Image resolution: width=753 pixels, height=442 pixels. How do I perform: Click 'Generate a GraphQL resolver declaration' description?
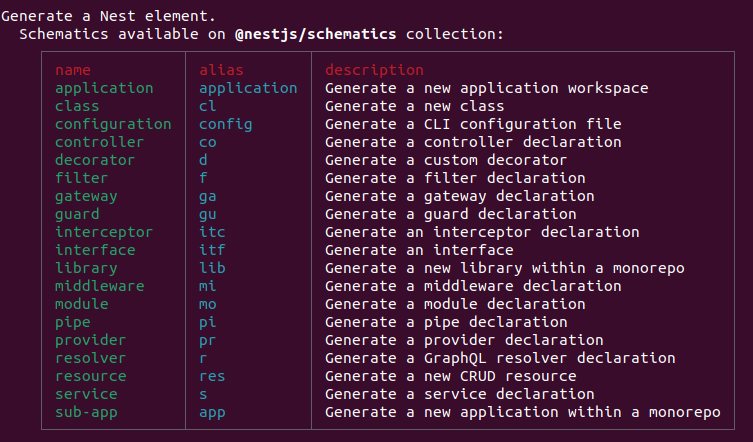pyautogui.click(x=500, y=358)
